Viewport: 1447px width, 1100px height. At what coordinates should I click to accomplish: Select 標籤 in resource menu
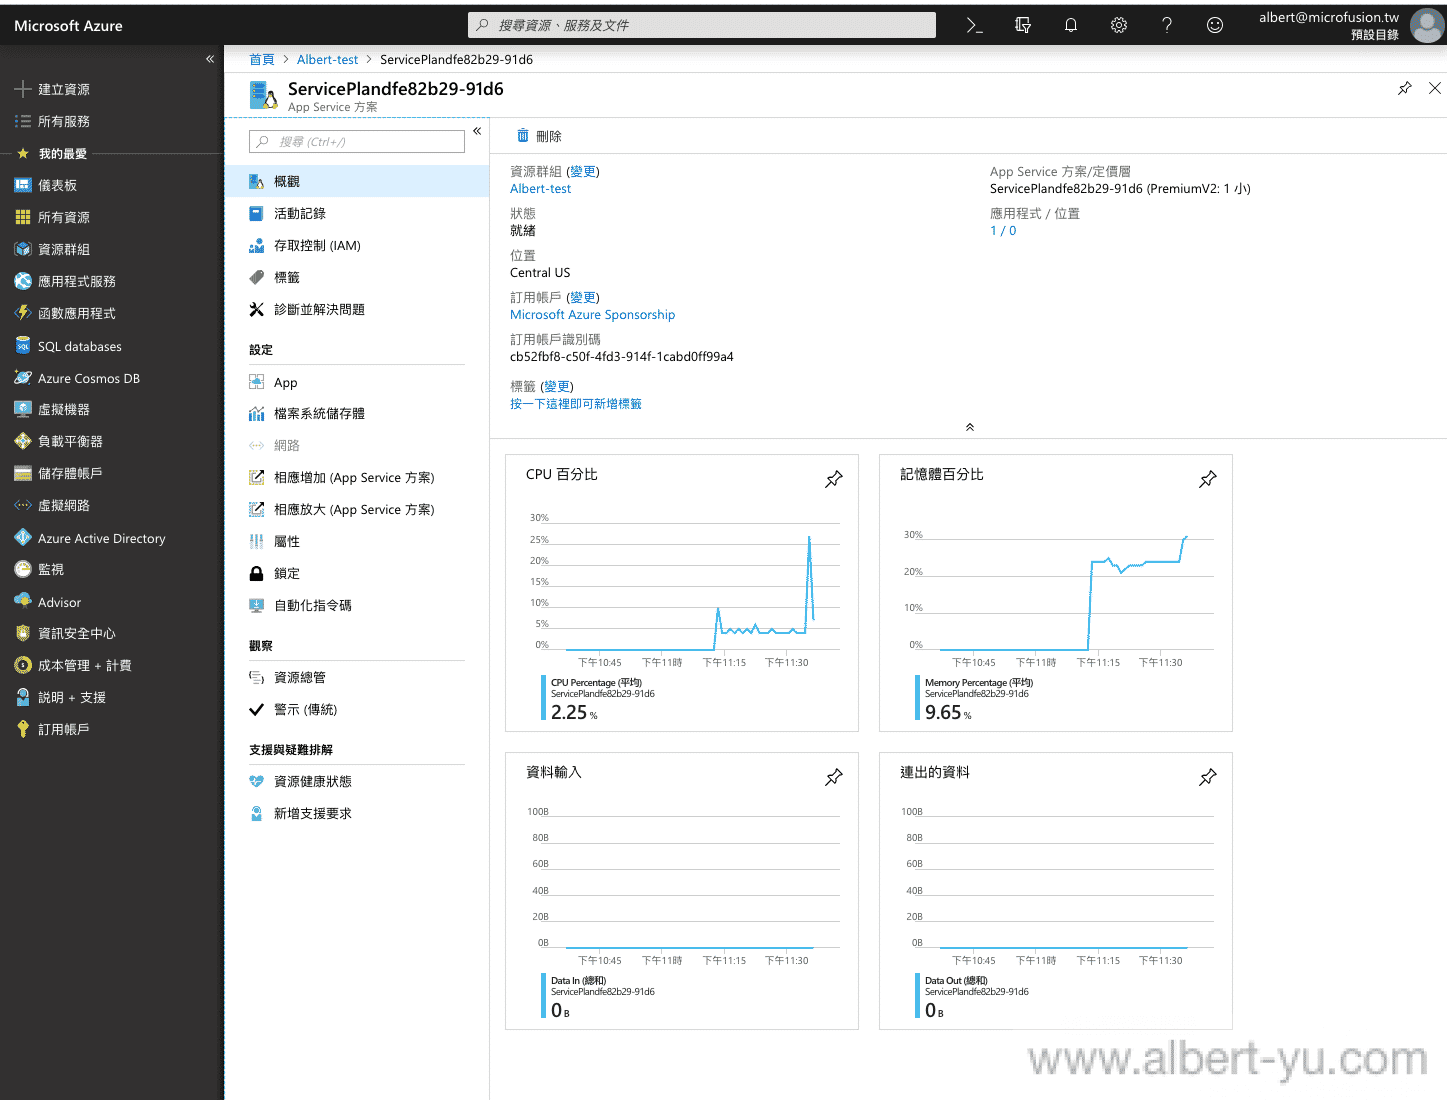(x=357, y=277)
